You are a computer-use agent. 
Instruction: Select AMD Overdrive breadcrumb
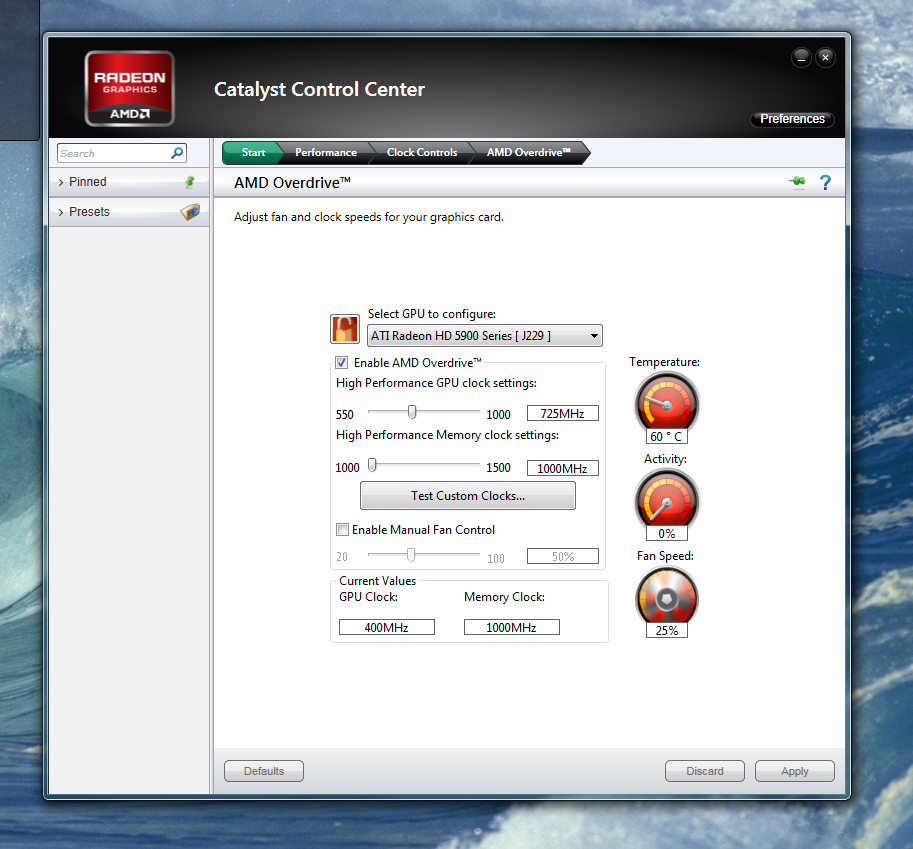[528, 153]
